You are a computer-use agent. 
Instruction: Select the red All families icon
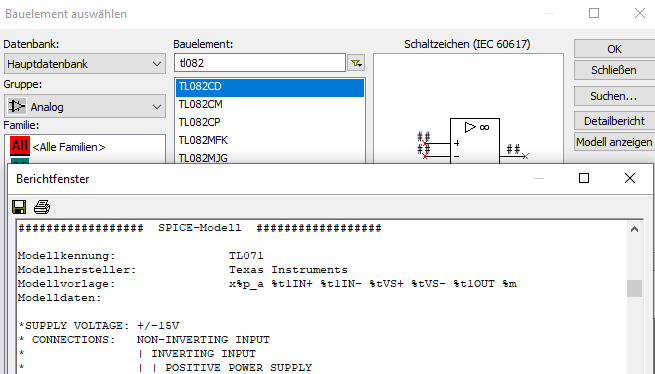click(20, 146)
